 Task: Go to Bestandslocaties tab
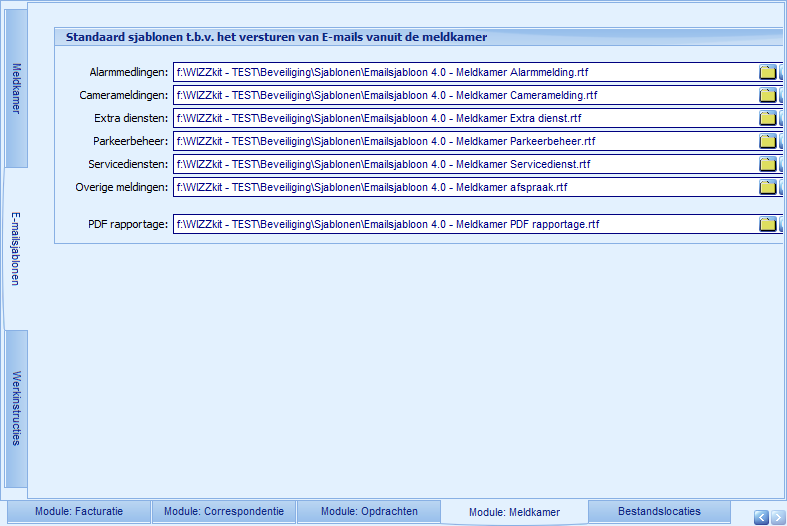658,511
